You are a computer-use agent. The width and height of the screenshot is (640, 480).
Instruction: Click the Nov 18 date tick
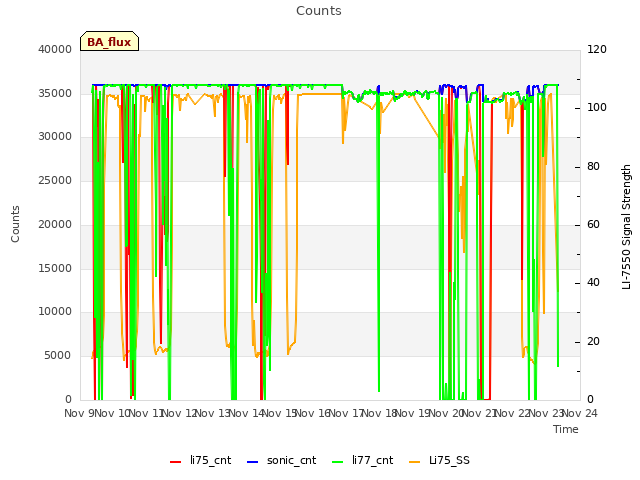pyautogui.click(x=380, y=413)
